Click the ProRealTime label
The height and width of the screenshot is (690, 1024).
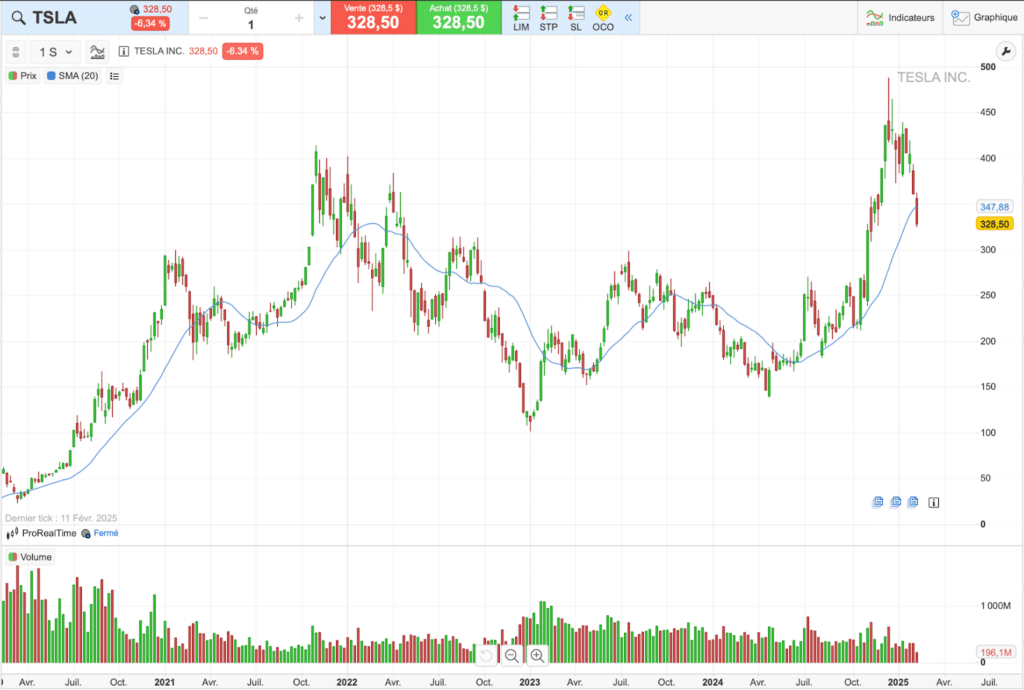click(x=49, y=533)
